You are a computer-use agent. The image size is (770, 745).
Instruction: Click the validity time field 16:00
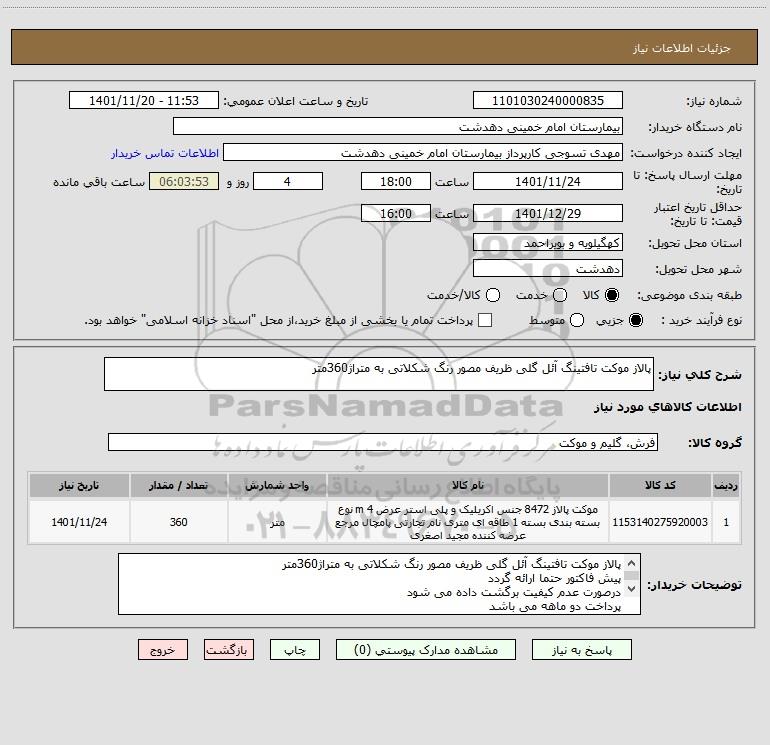396,213
